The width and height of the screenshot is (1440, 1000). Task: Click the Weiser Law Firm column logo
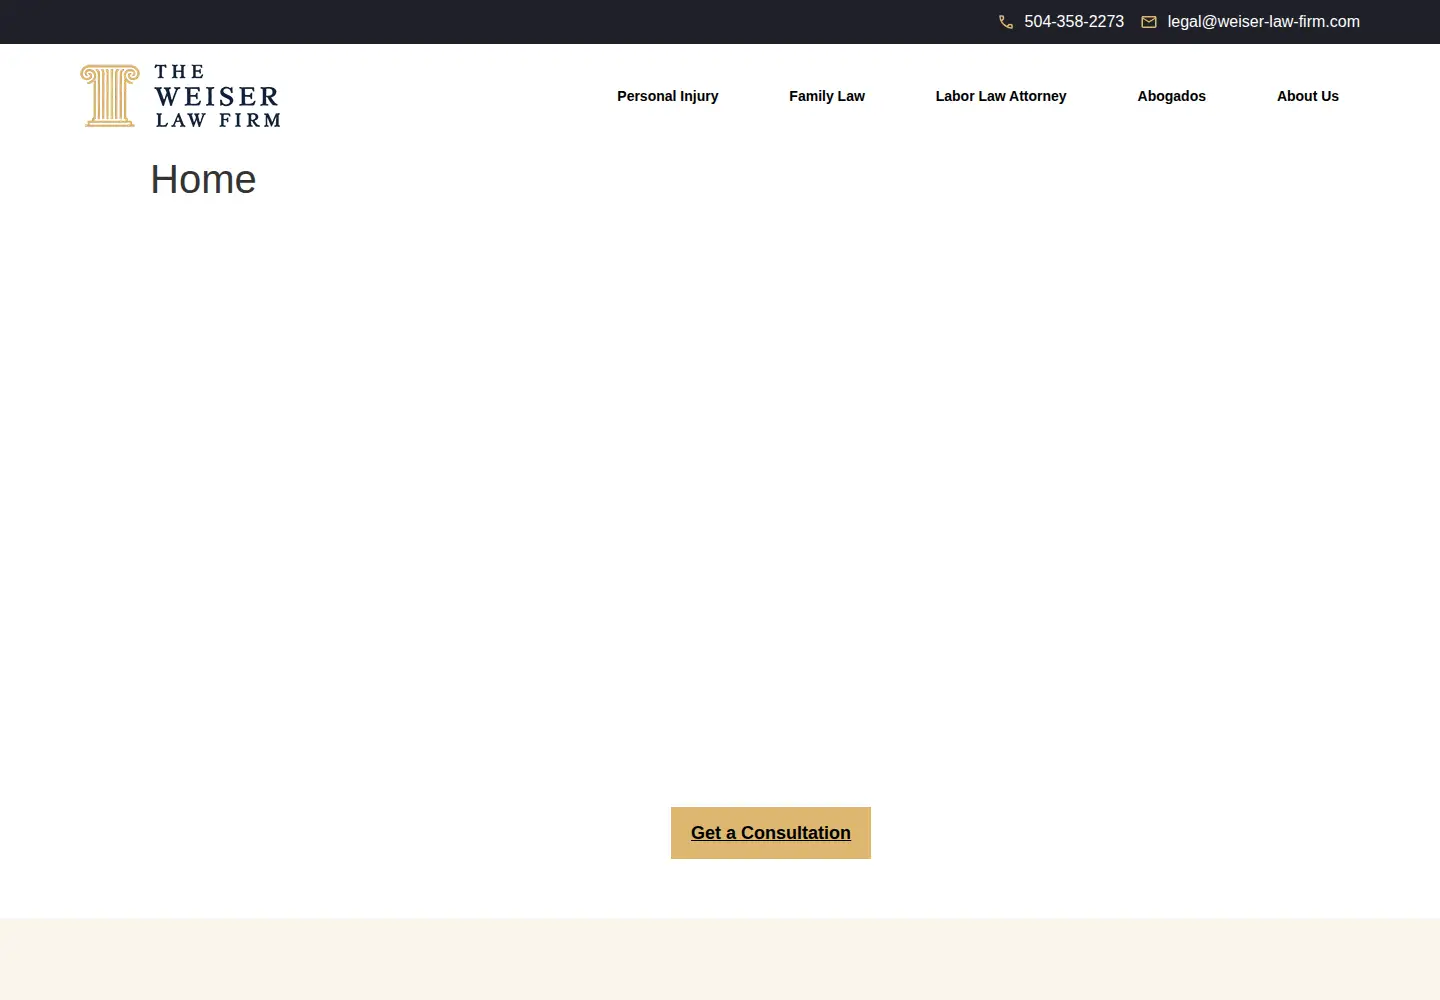[x=180, y=96]
